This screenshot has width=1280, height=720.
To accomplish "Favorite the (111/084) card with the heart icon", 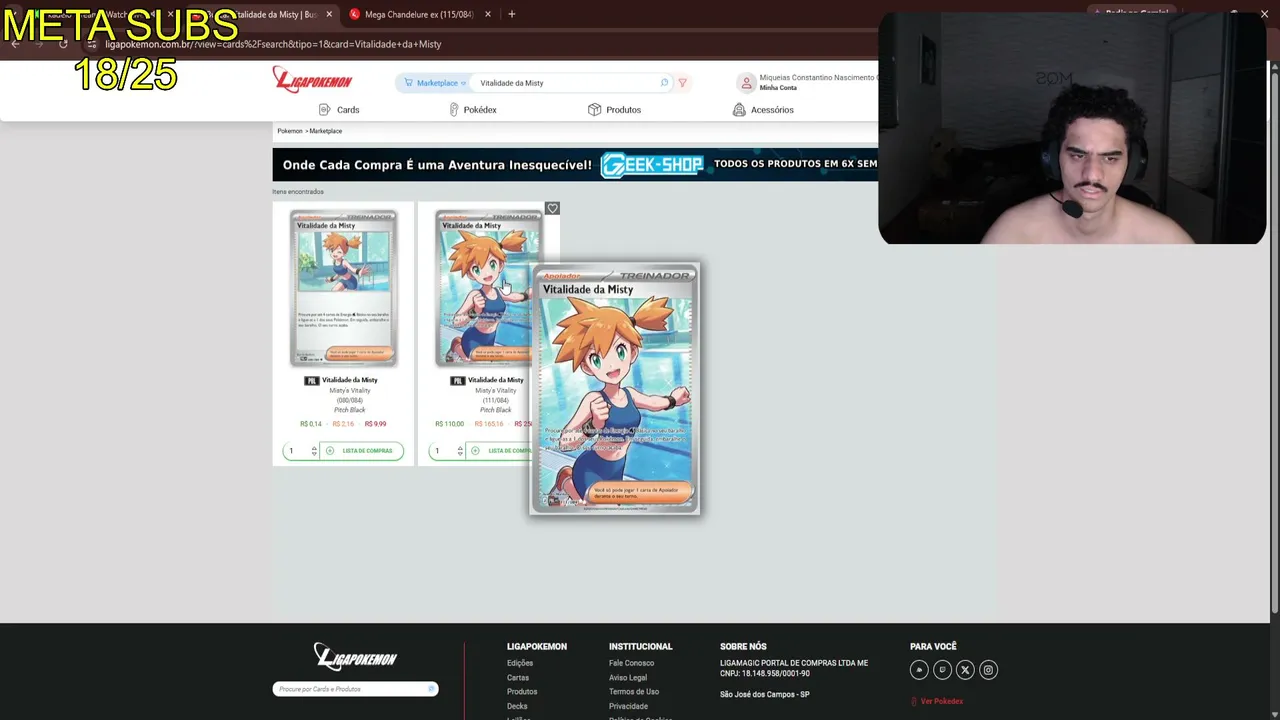I will (x=552, y=208).
